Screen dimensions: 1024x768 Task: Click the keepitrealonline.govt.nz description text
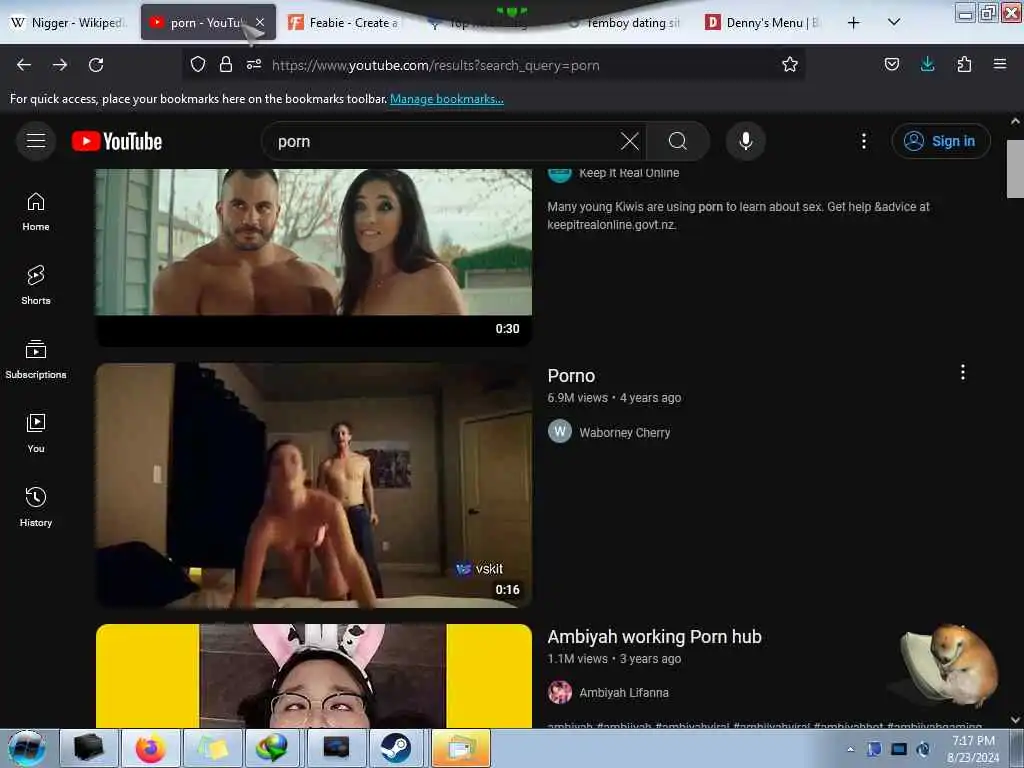tap(612, 225)
